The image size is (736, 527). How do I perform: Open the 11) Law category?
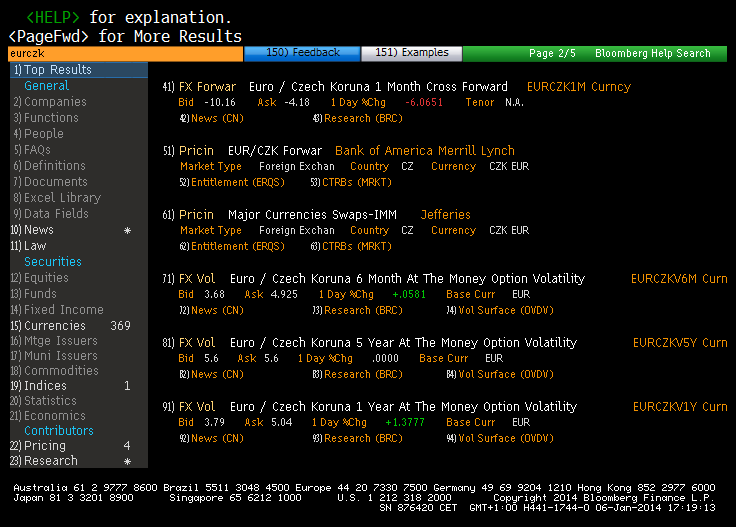coord(28,246)
